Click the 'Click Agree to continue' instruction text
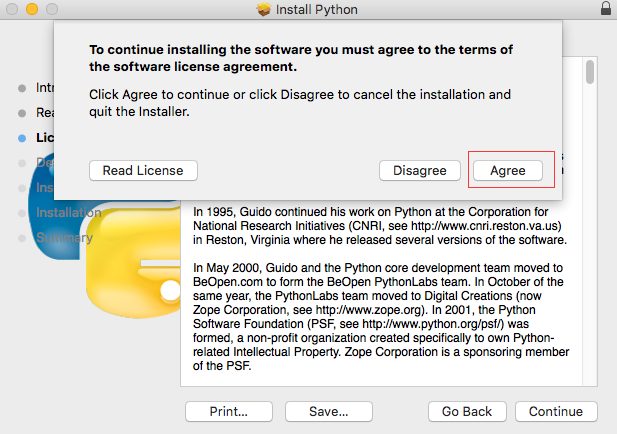The image size is (617, 434). tap(300, 103)
